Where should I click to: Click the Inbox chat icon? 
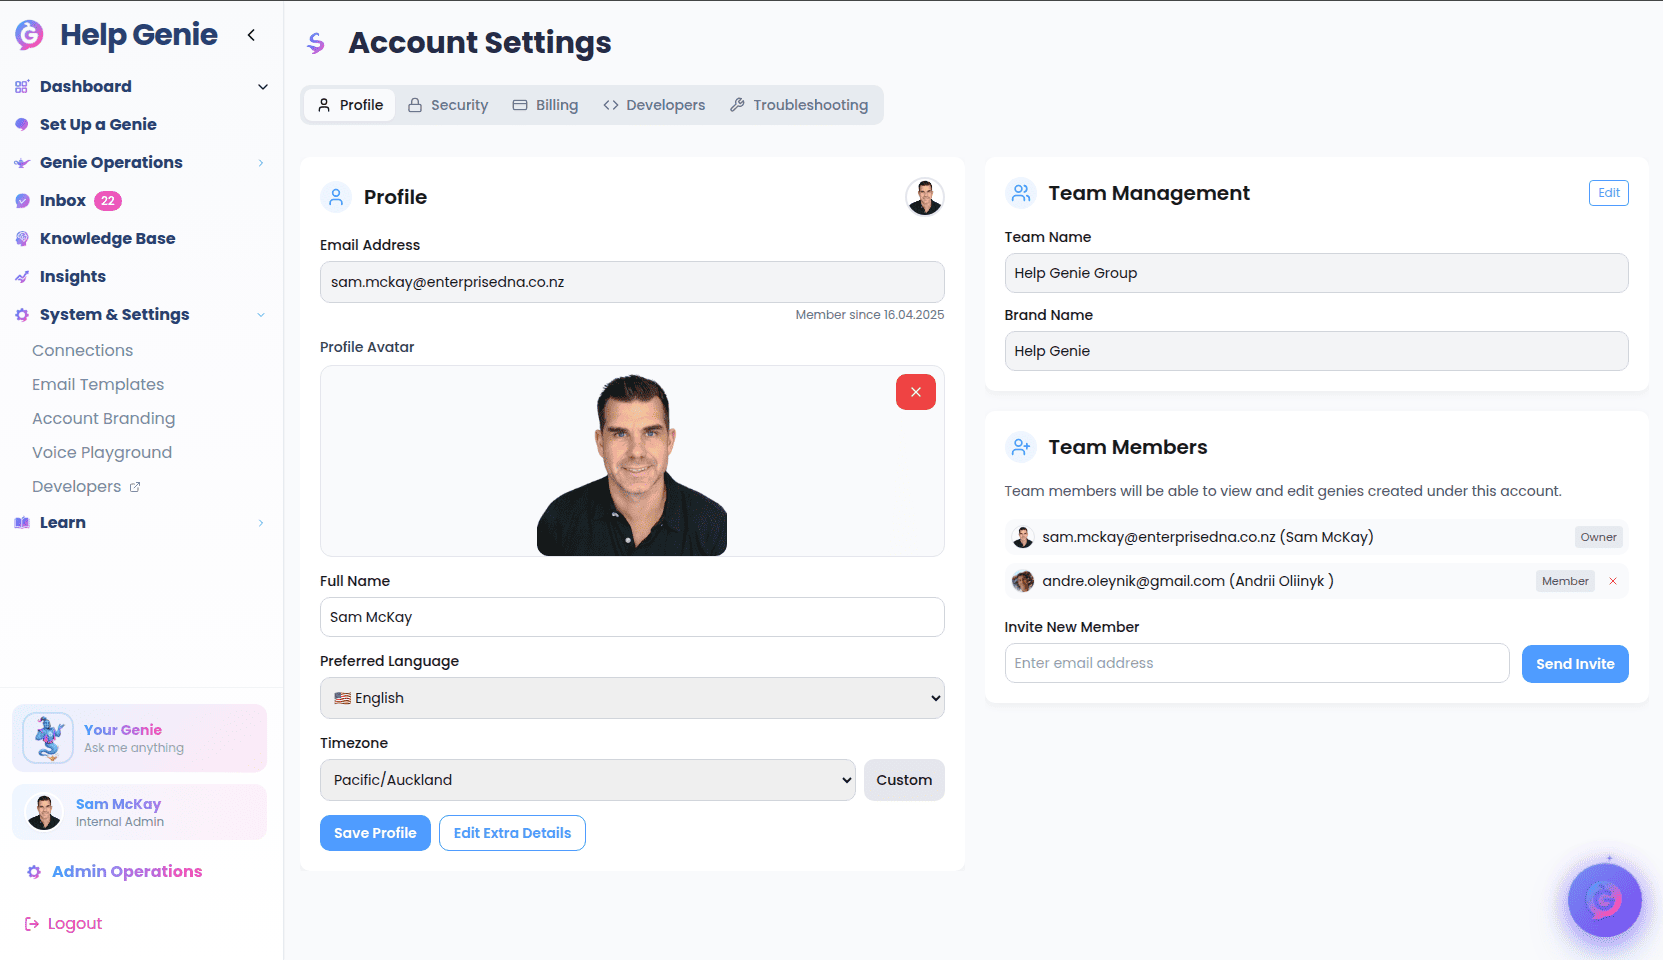22,201
